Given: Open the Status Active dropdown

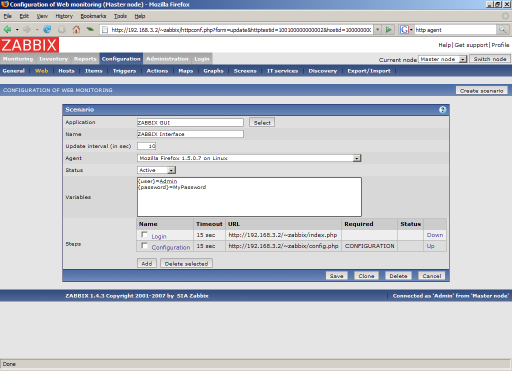Looking at the screenshot, I should [171, 170].
